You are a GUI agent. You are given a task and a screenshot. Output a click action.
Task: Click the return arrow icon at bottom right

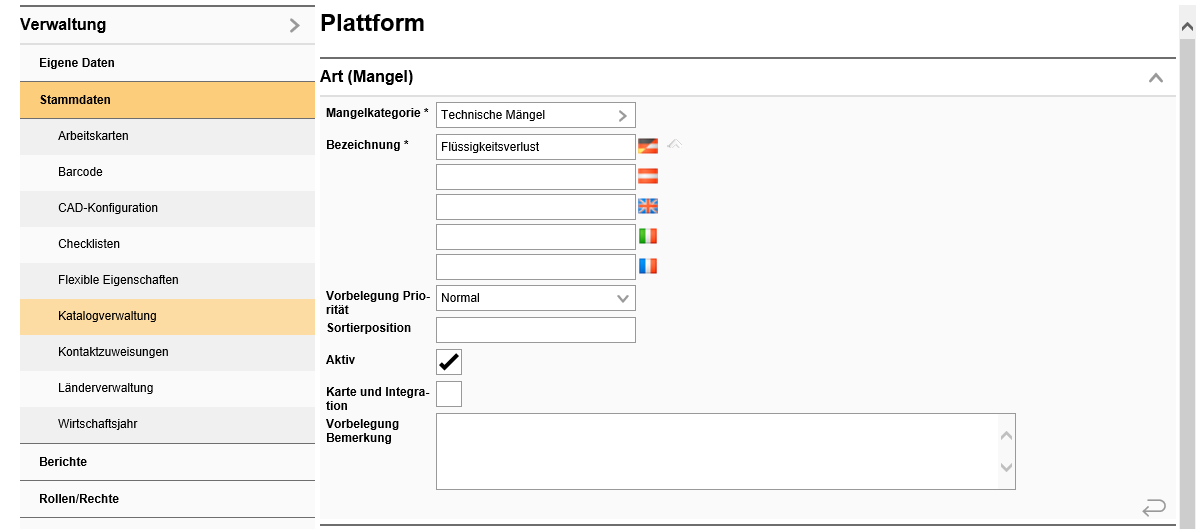click(1154, 507)
